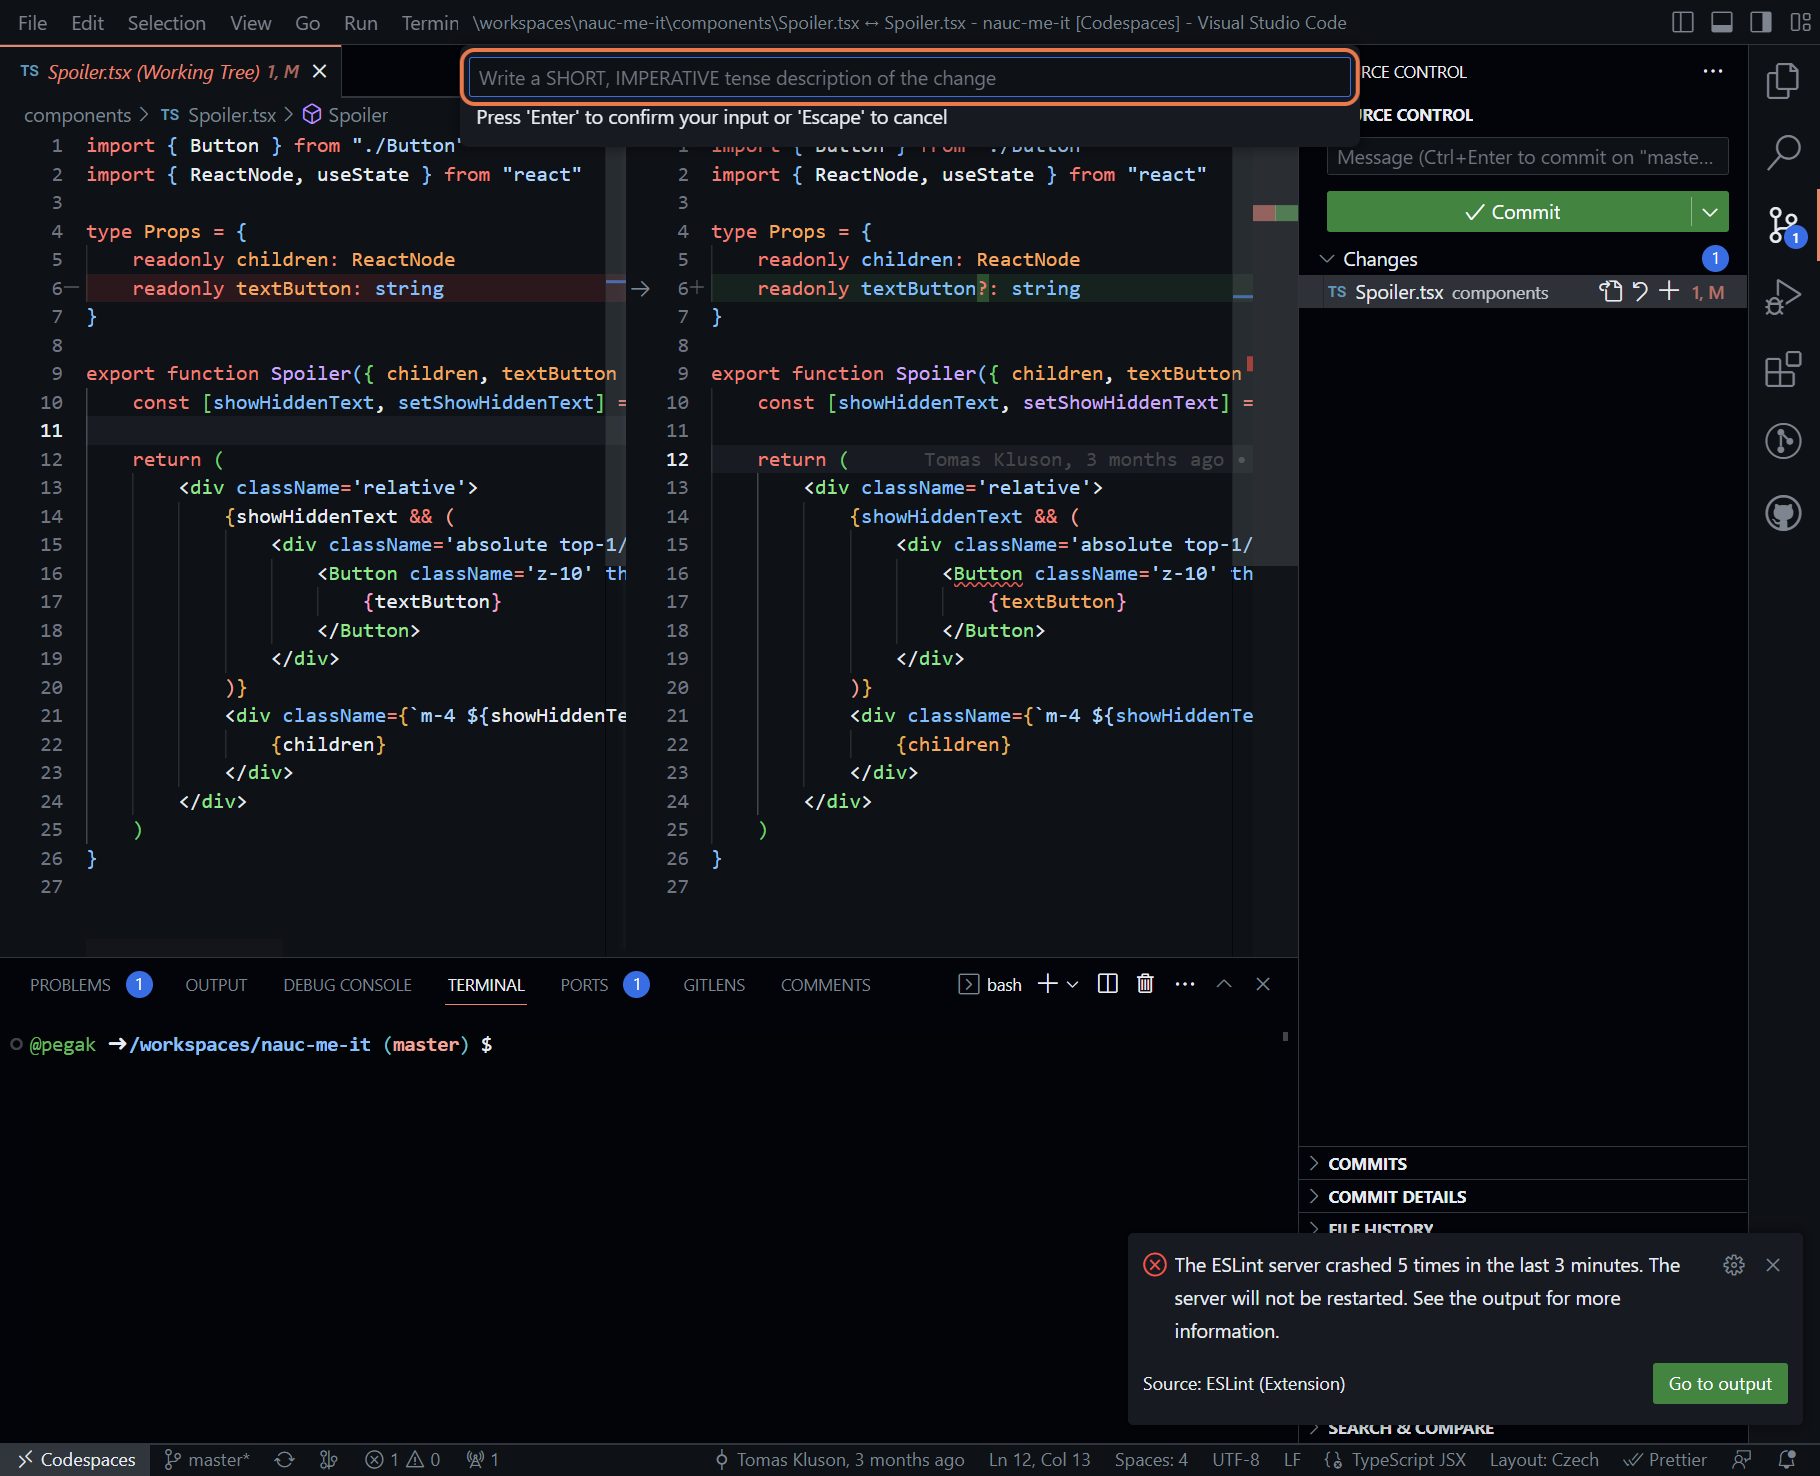Stage changes for Spoiler.tsx with plus icon
Viewport: 1820px width, 1476px height.
[1669, 291]
